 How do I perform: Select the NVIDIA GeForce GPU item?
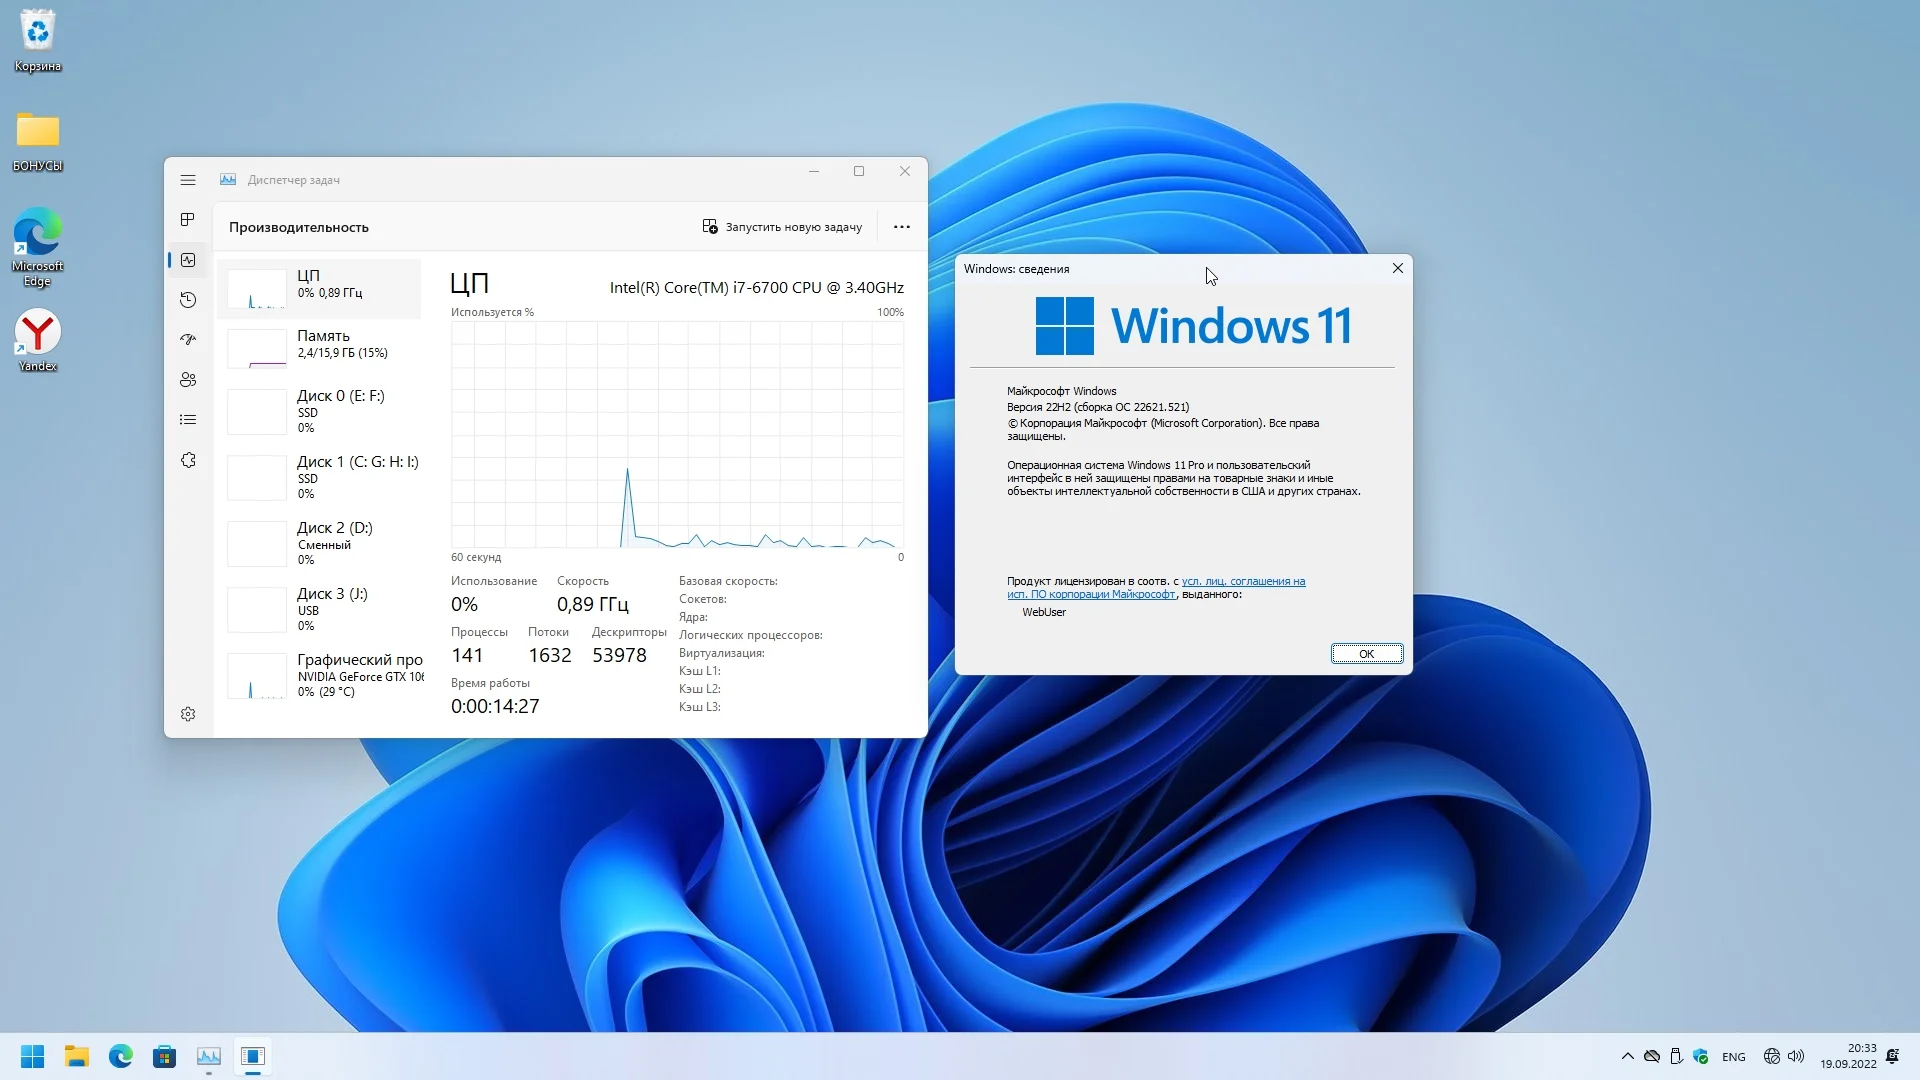coord(320,675)
